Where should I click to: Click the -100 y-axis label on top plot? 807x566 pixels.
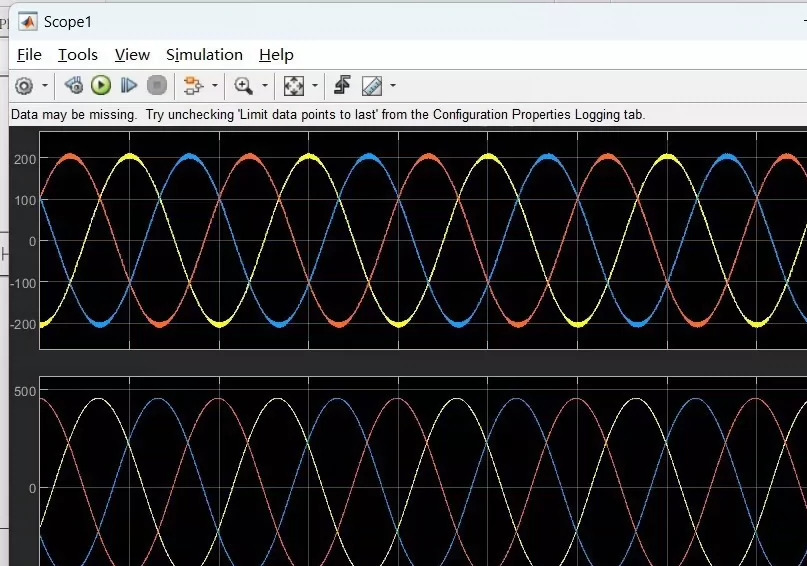23,284
